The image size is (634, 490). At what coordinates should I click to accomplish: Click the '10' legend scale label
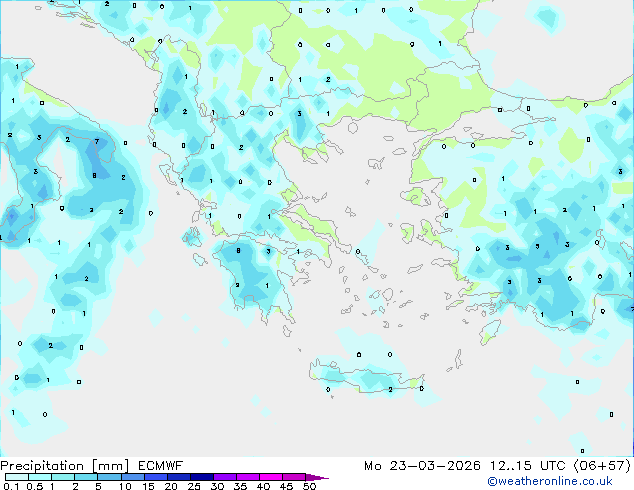point(125,486)
